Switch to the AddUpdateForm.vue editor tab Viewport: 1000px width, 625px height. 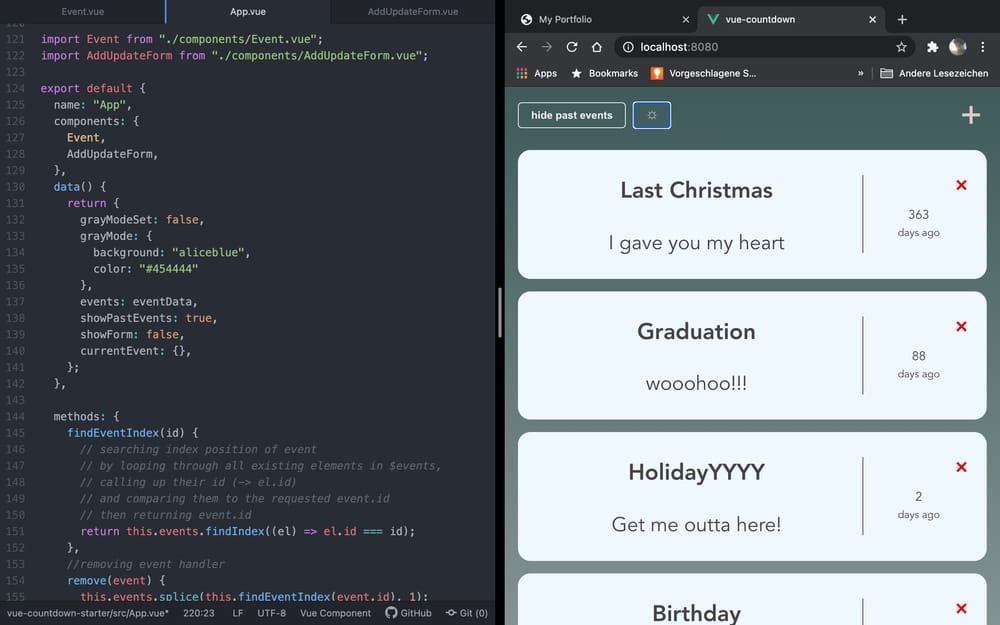[413, 11]
